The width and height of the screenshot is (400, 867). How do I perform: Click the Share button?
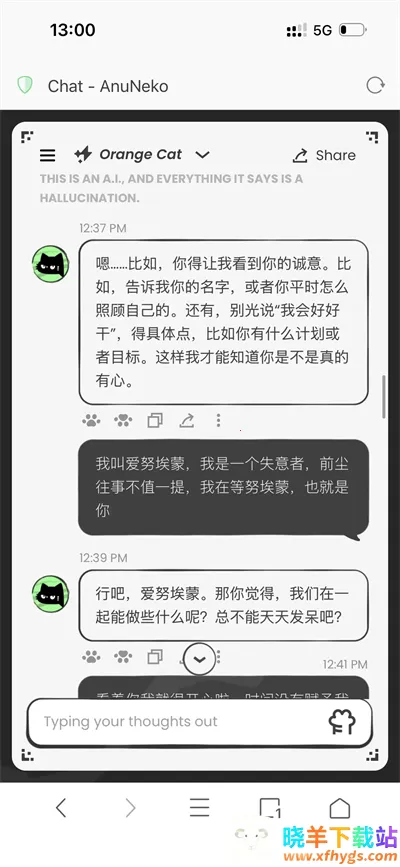click(x=324, y=155)
